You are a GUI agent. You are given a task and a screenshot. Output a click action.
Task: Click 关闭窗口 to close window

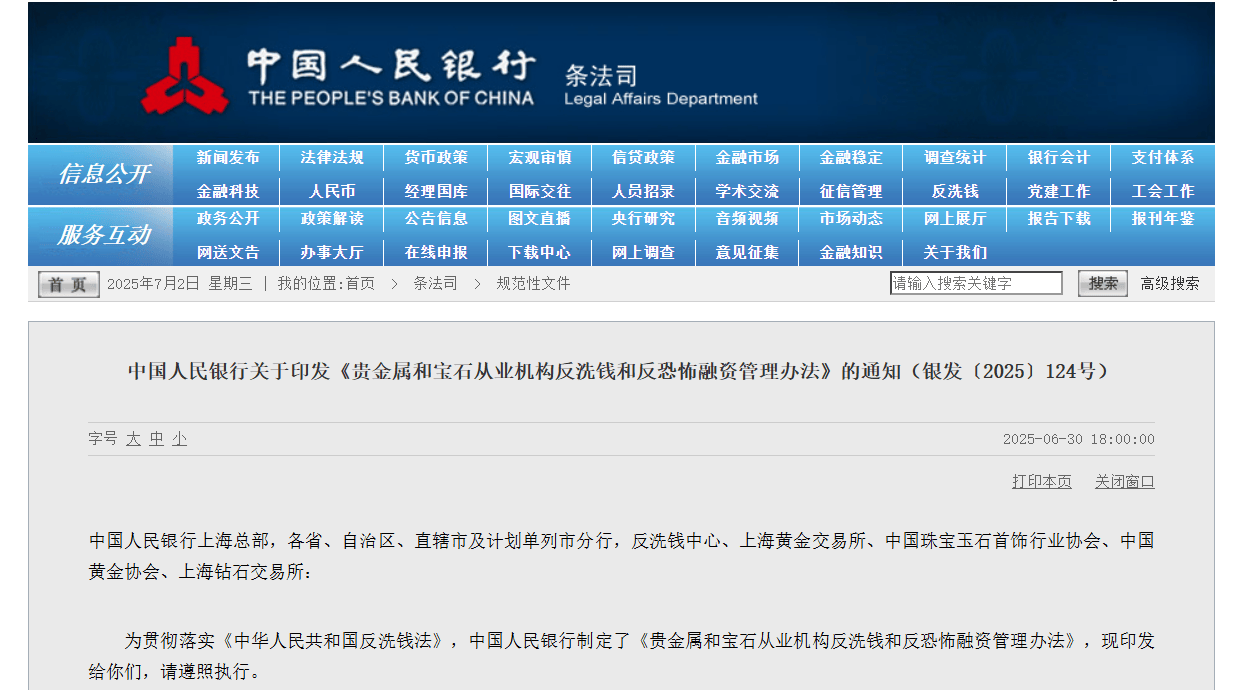pos(1125,482)
